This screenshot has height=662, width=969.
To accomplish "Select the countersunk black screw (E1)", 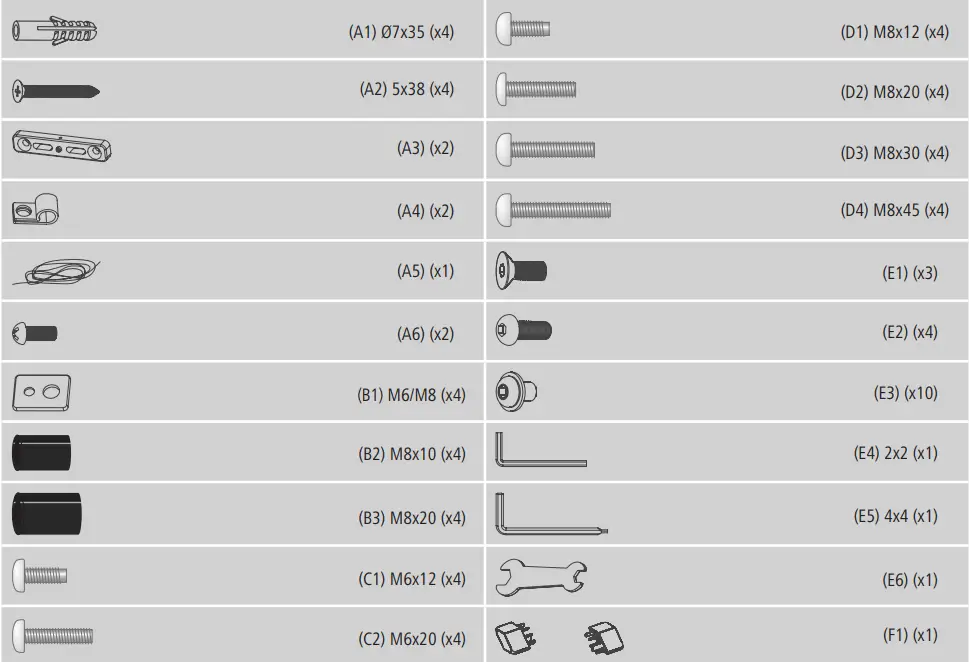I will pyautogui.click(x=521, y=271).
